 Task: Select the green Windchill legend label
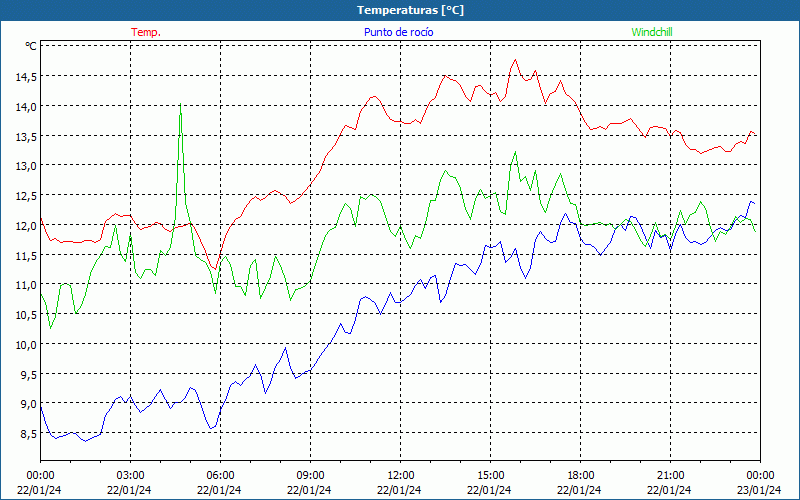tap(652, 32)
